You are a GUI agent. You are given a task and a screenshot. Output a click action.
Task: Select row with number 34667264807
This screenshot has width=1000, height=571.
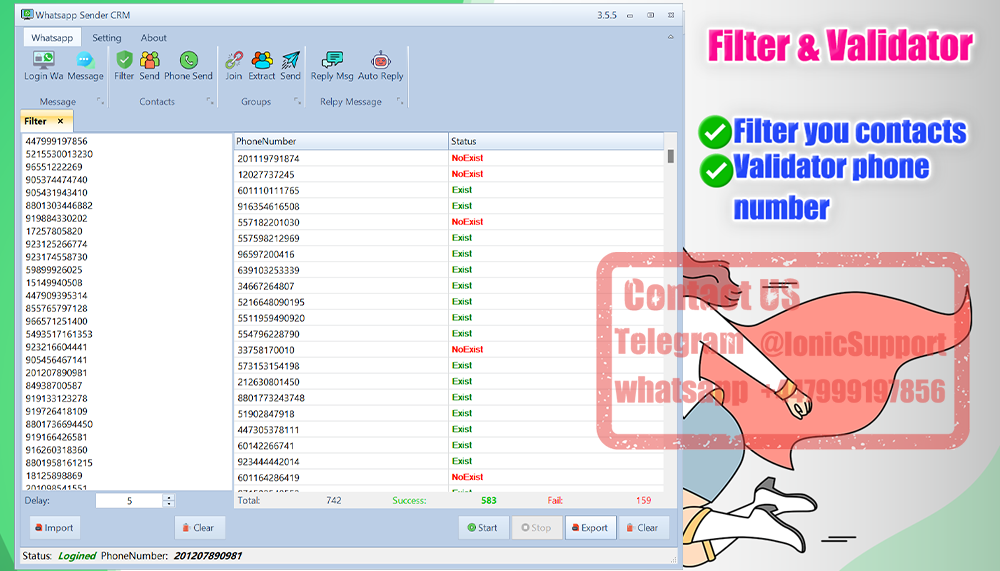(x=449, y=286)
